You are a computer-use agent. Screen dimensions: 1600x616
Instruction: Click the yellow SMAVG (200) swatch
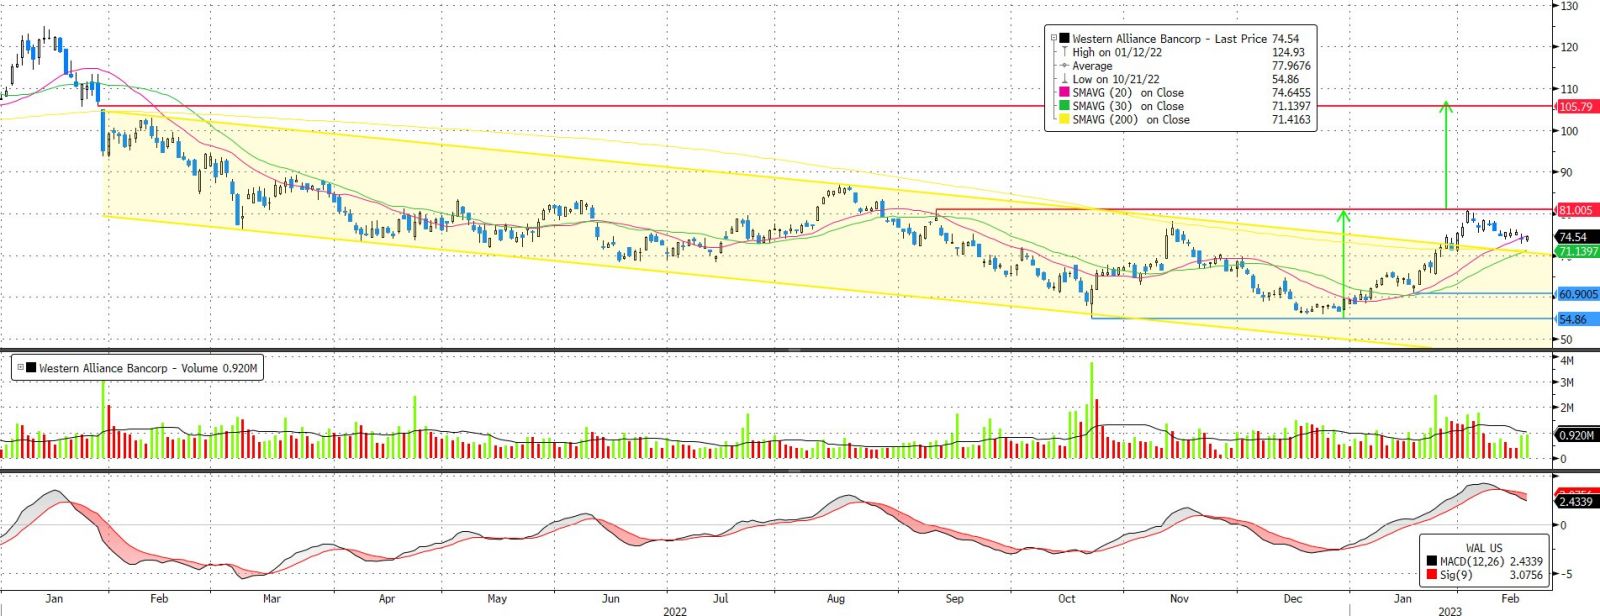tap(1064, 119)
